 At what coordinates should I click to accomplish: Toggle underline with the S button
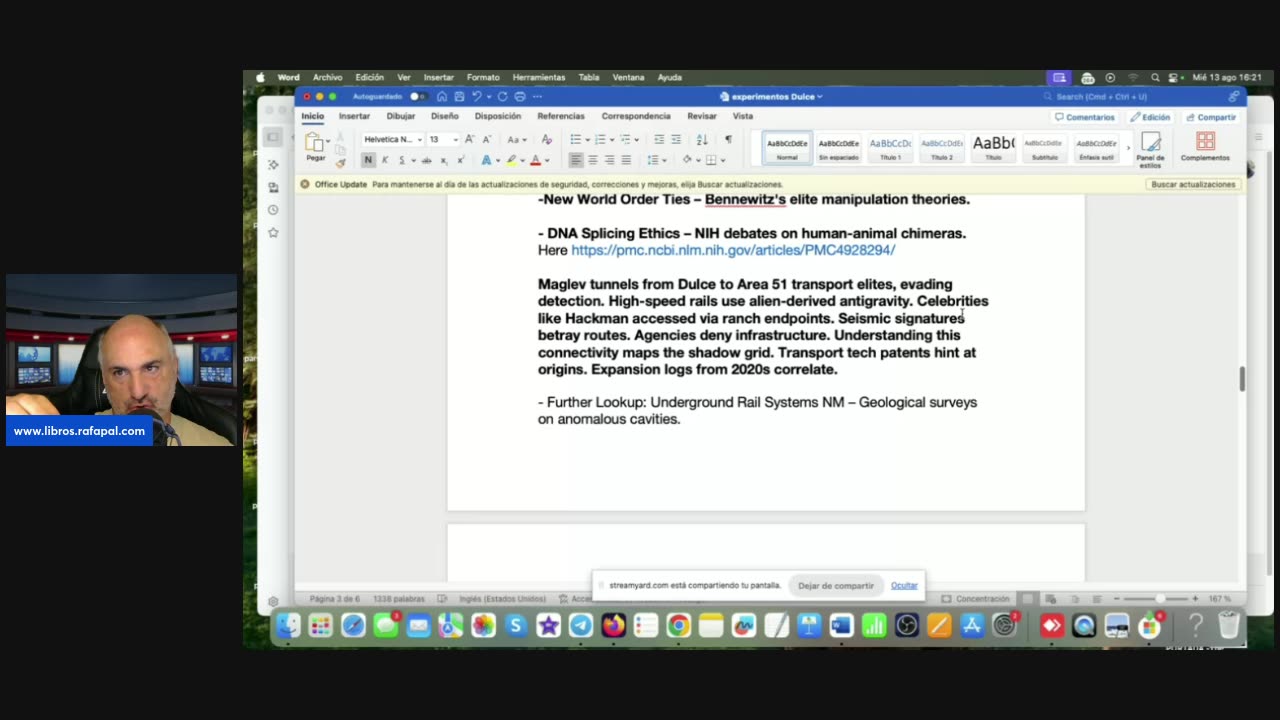tap(401, 160)
